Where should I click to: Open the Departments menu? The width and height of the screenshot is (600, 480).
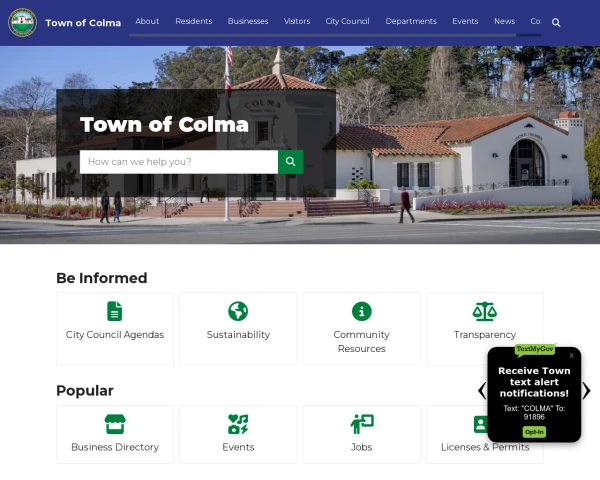[411, 21]
